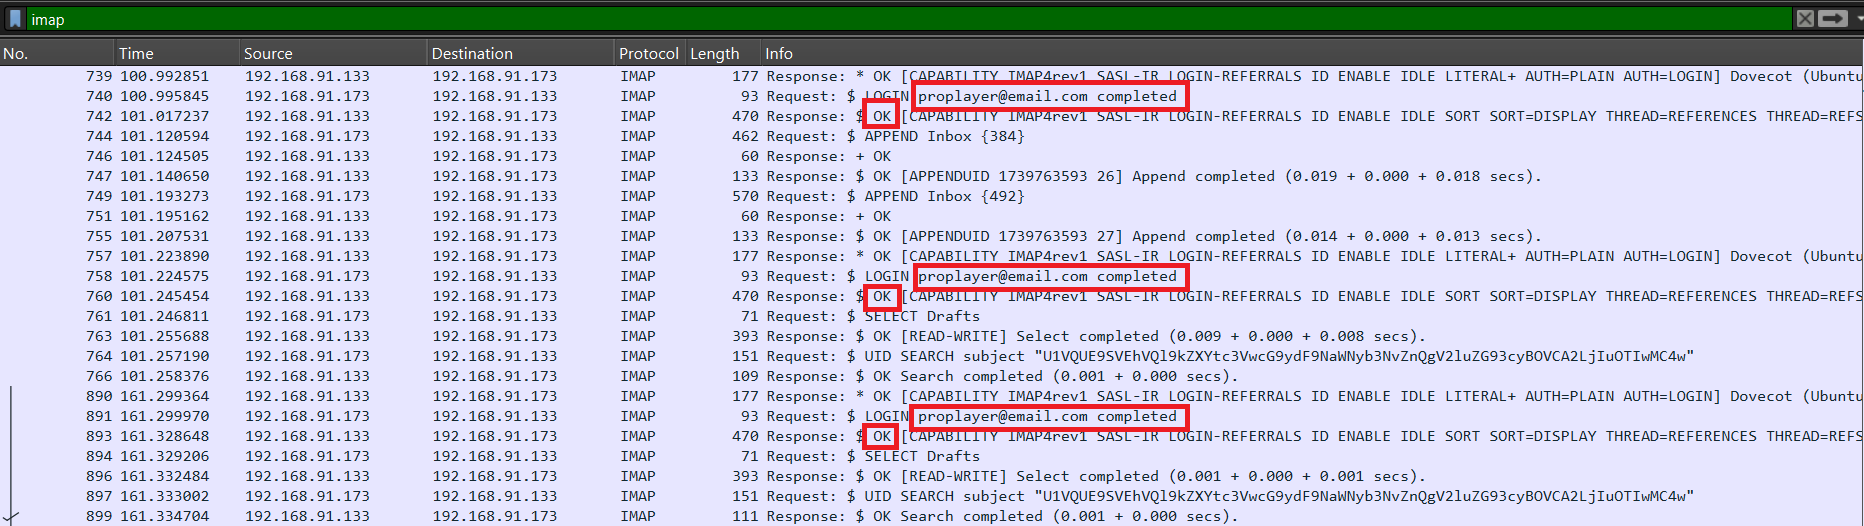Clear the imap display filter
Image resolution: width=1864 pixels, height=526 pixels.
[x=1804, y=19]
